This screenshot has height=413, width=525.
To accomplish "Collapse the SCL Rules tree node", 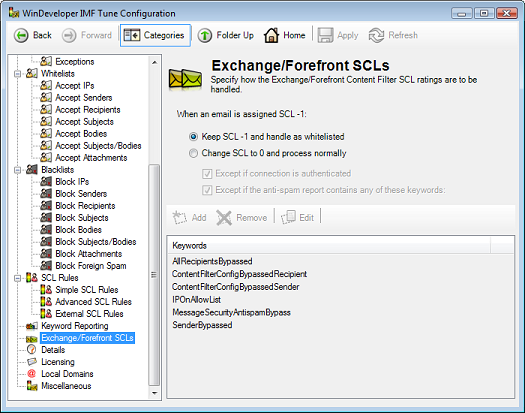I will (17, 278).
